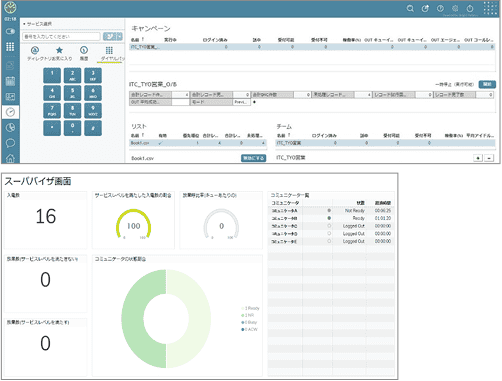This screenshot has width=502, height=381.
Task: Tap the keypad asterisk key
Action: [x=52, y=128]
